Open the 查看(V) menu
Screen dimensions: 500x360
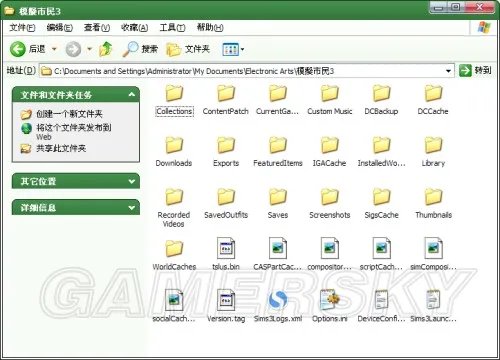coord(97,27)
